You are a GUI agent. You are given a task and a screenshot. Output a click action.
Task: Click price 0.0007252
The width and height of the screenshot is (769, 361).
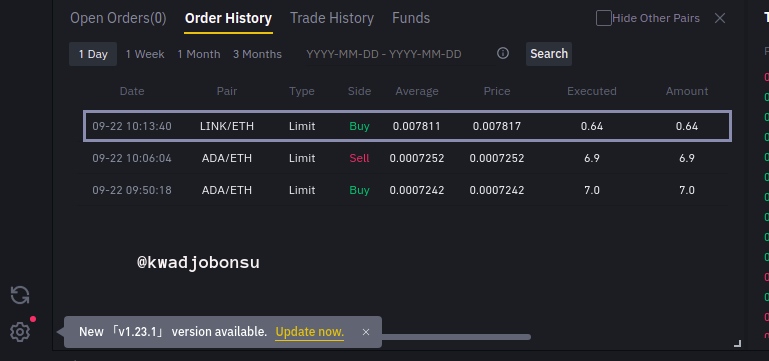click(x=497, y=158)
